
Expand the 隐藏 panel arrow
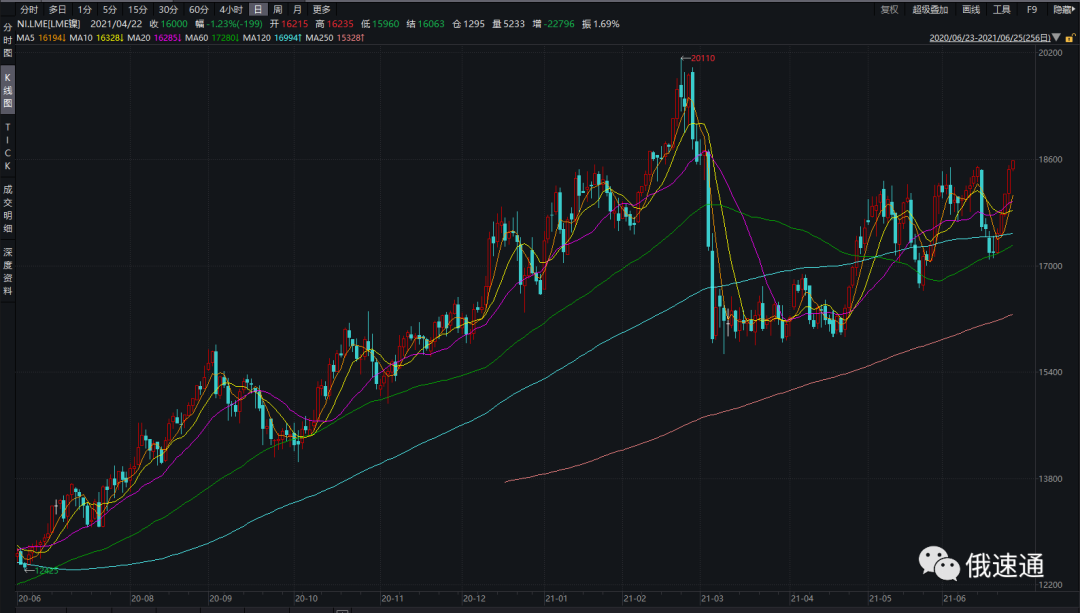coord(1073,9)
